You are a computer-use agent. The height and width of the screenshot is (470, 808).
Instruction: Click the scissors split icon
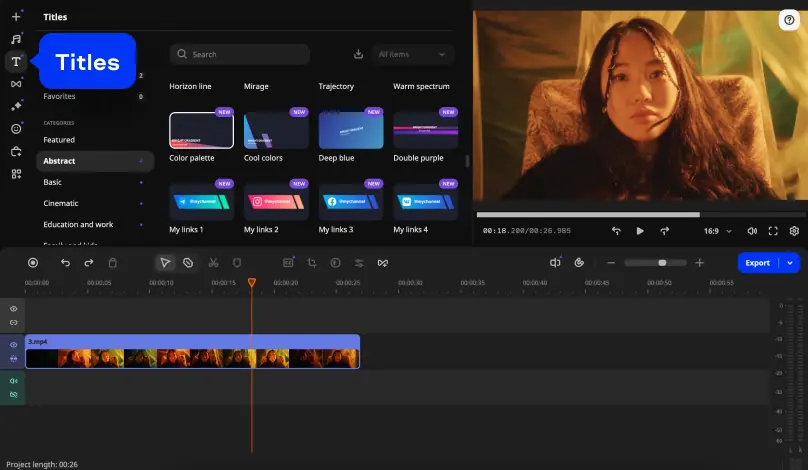point(213,263)
